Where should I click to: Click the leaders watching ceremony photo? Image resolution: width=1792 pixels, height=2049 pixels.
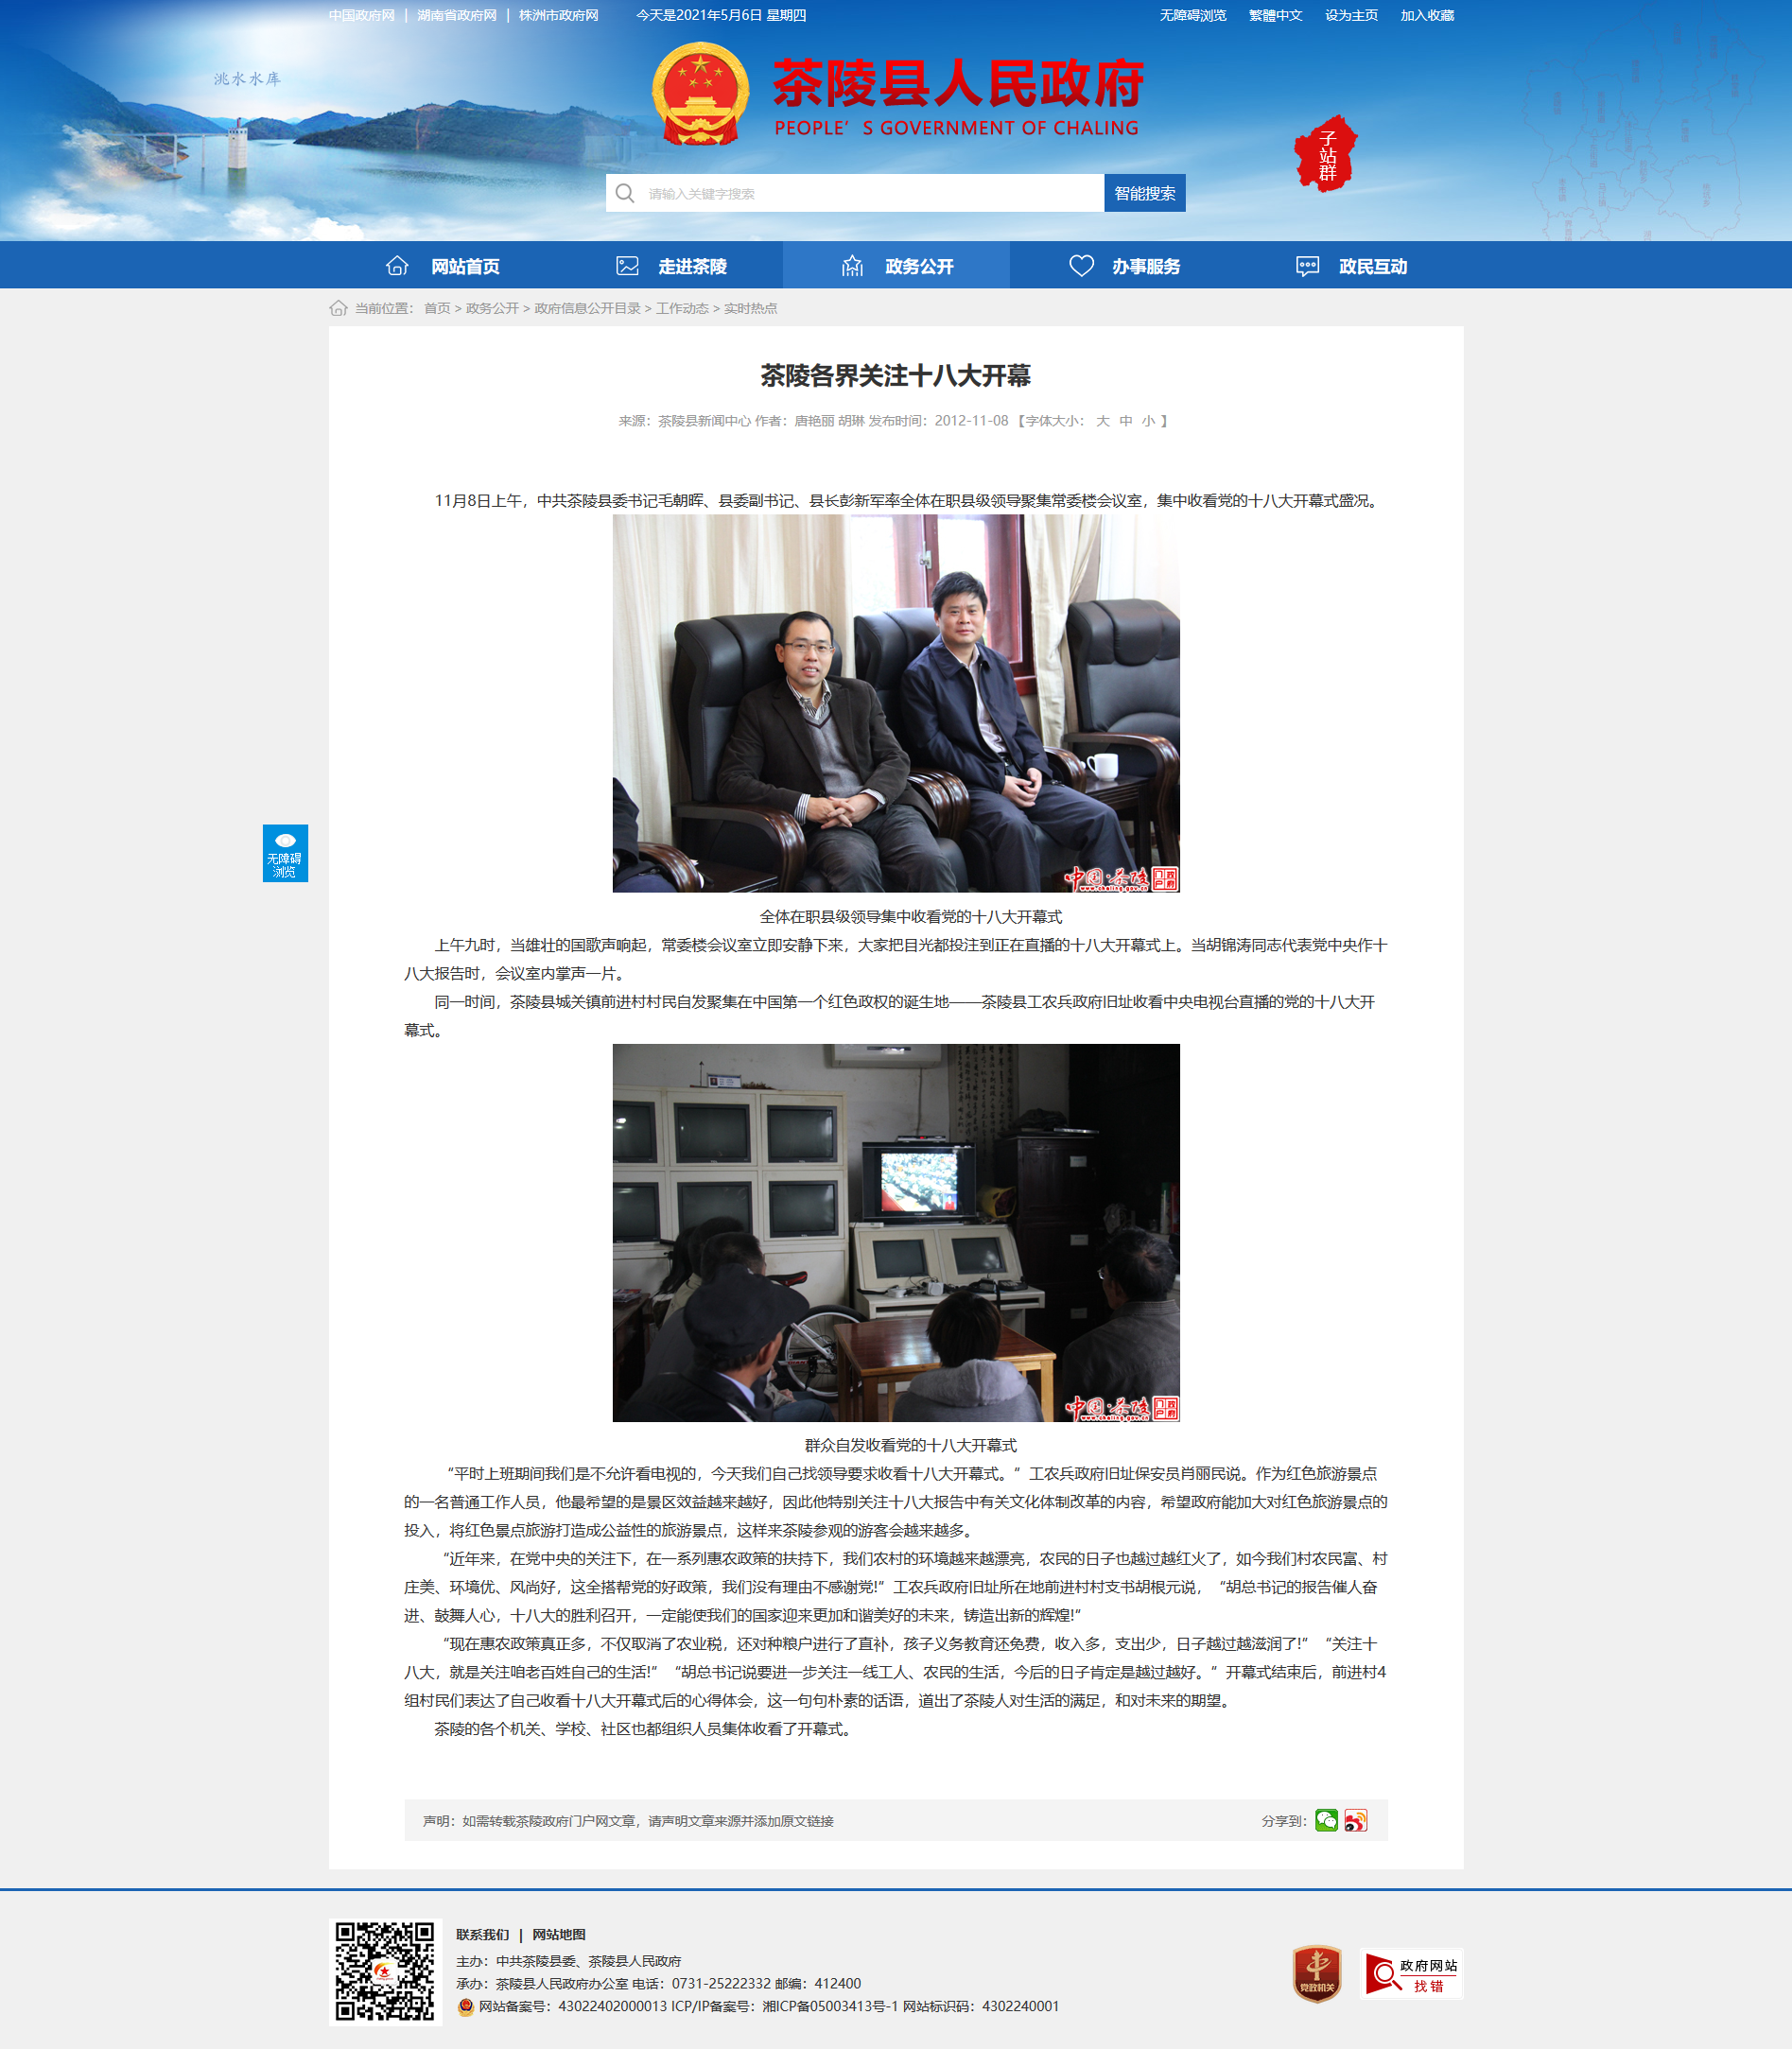coord(896,703)
